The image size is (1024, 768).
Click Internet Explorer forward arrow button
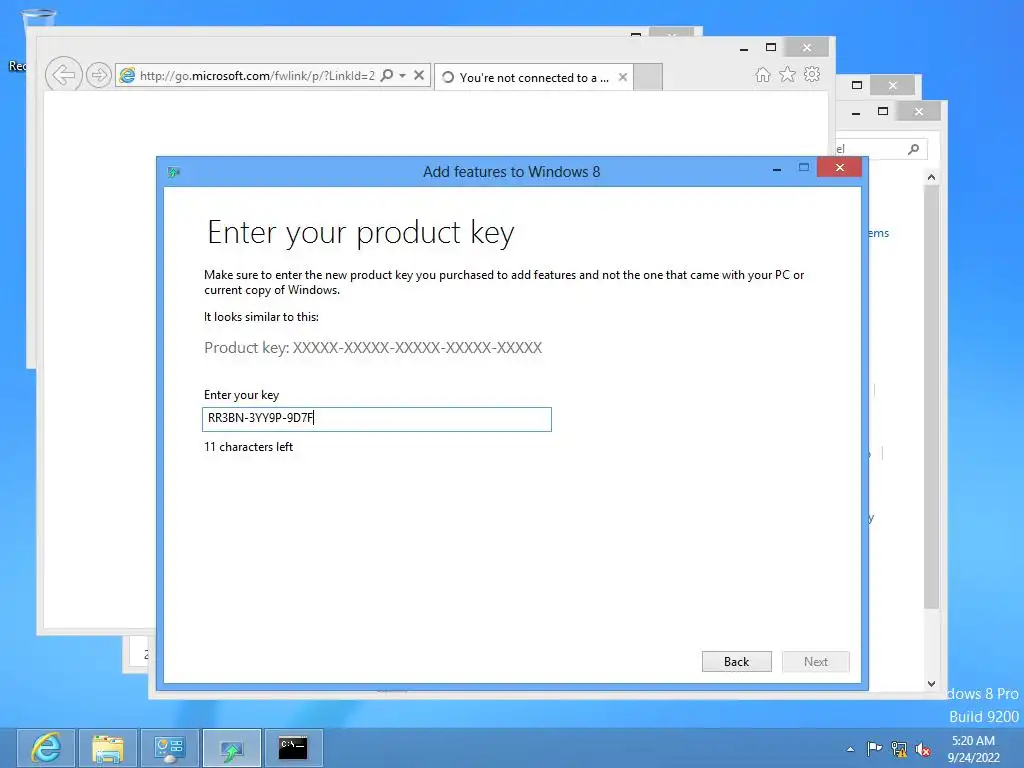[x=99, y=75]
